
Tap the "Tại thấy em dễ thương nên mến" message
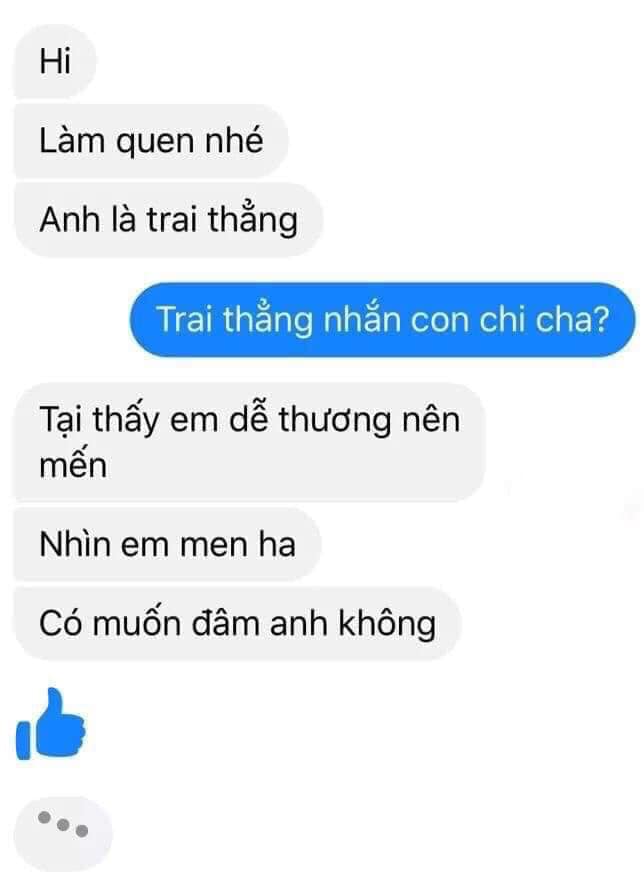pyautogui.click(x=249, y=442)
